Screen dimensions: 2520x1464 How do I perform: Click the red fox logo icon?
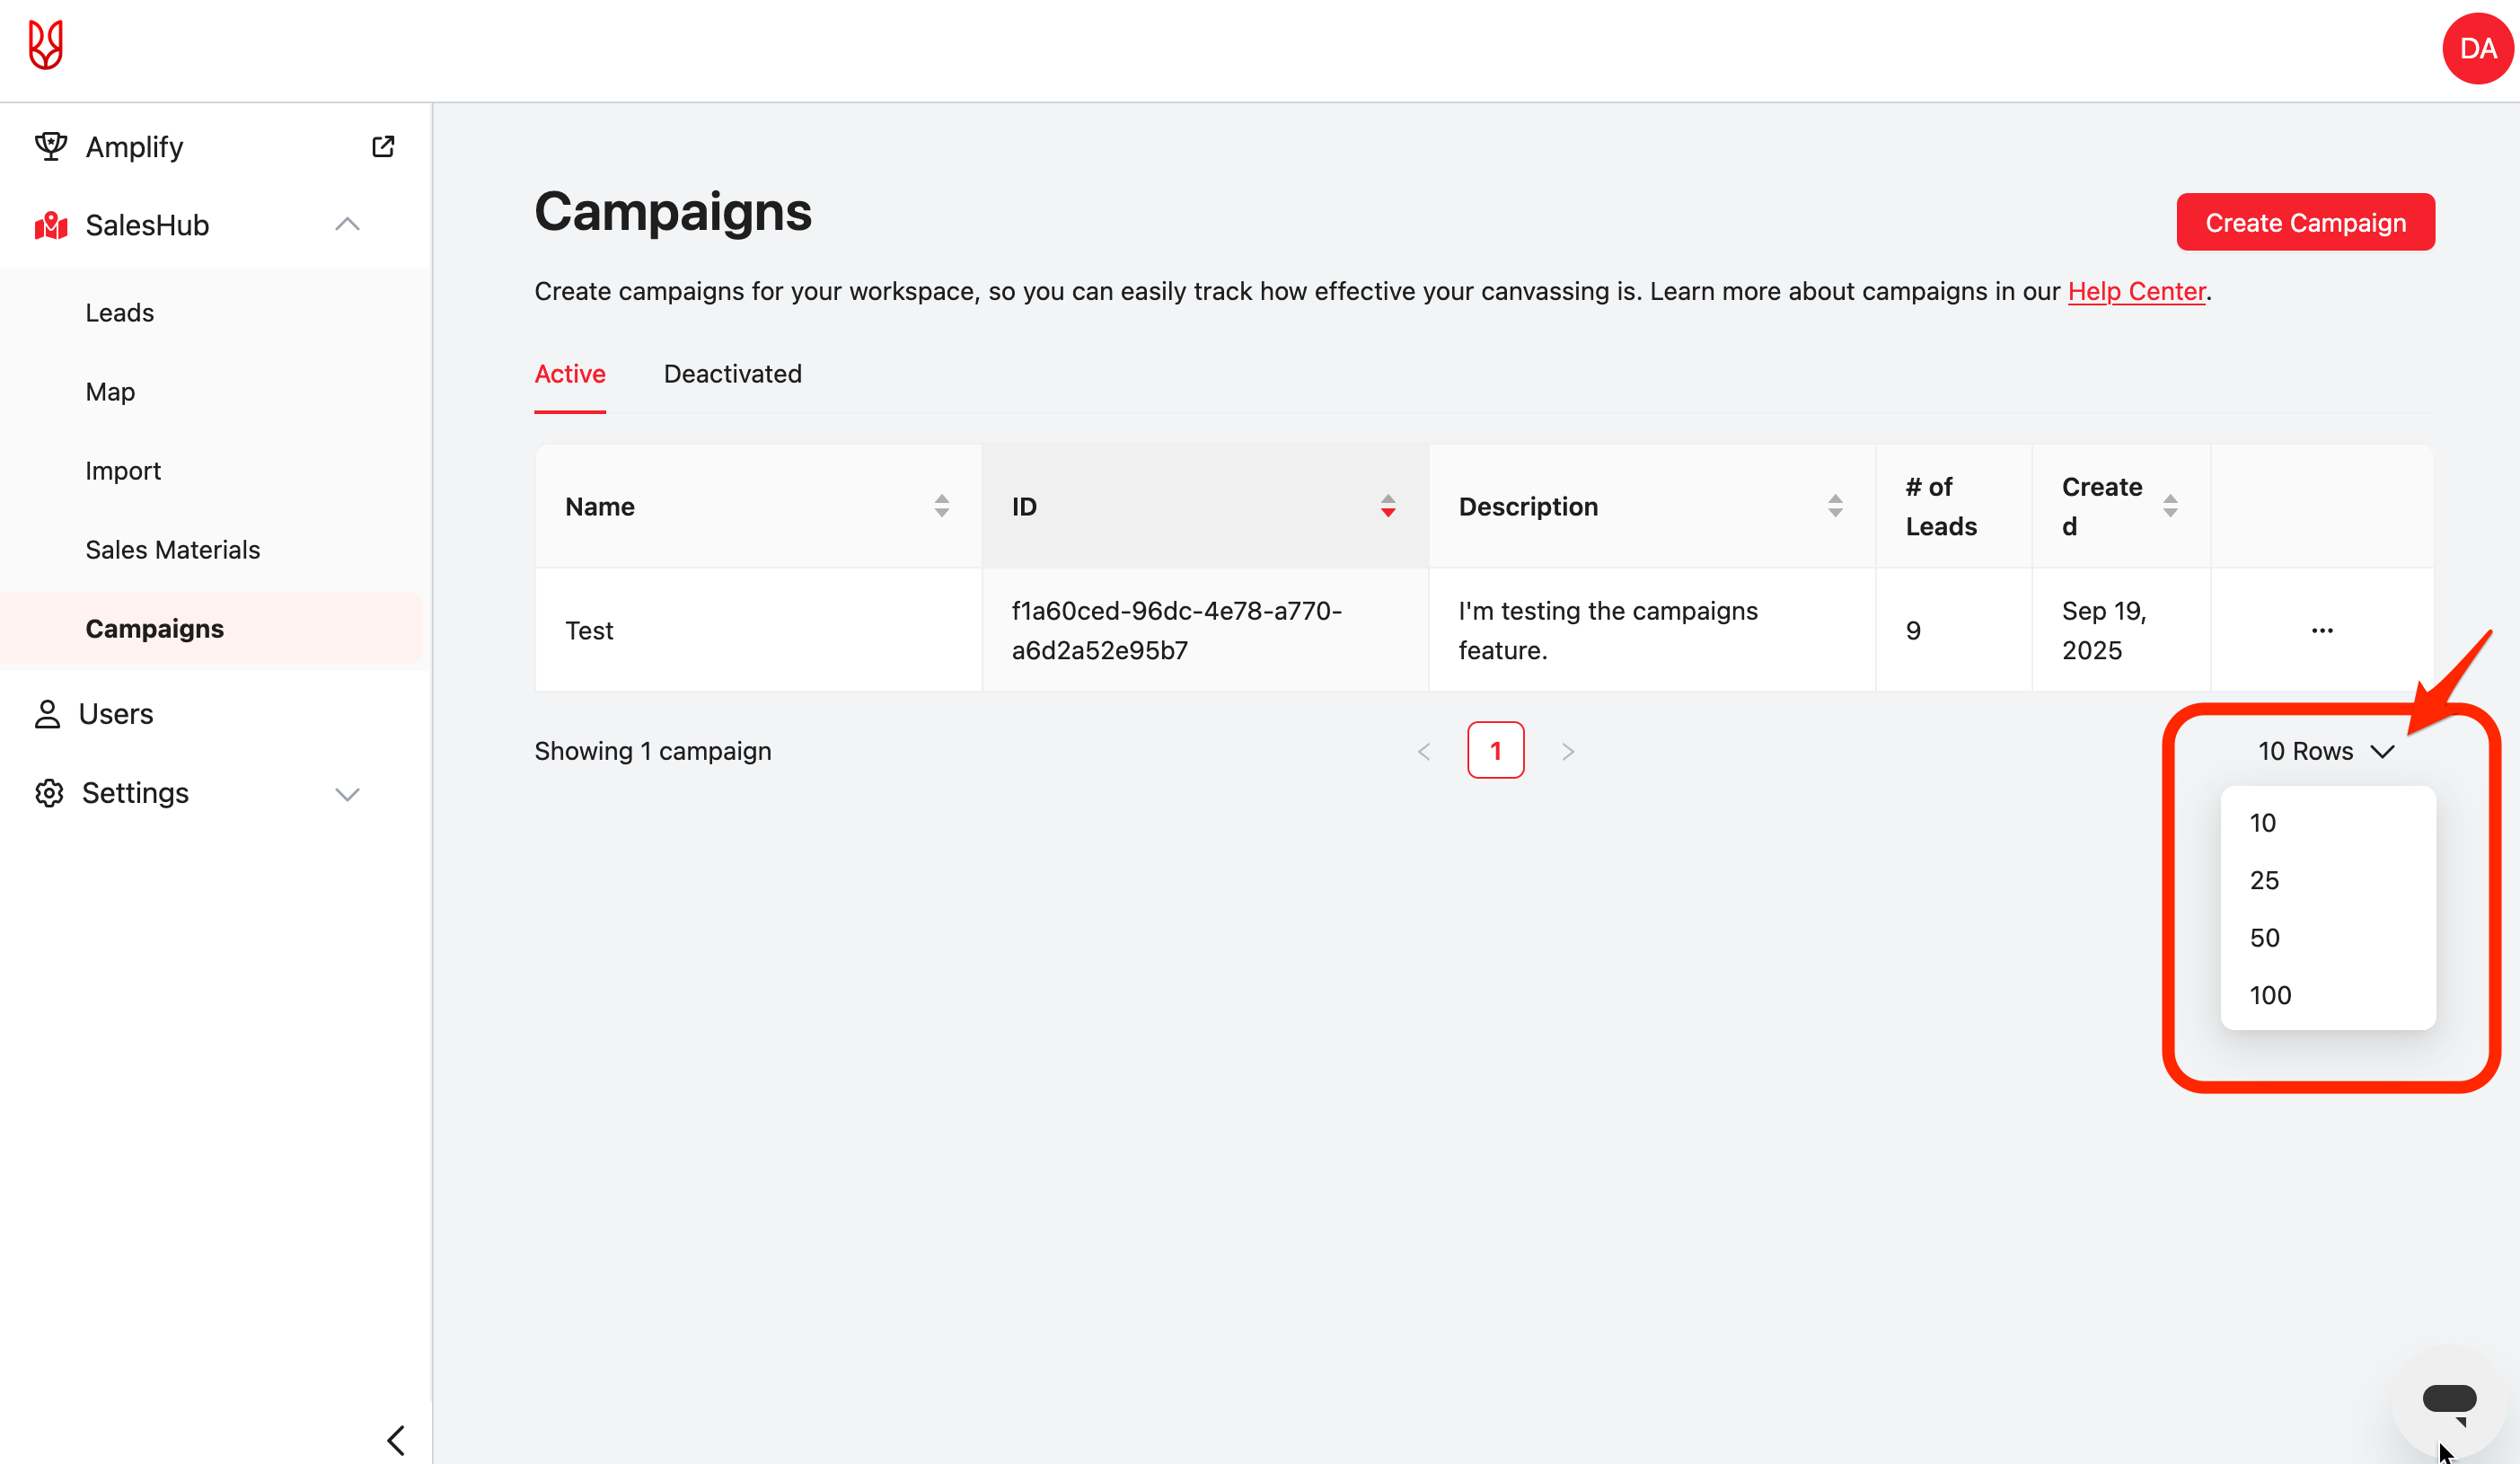pos(46,45)
